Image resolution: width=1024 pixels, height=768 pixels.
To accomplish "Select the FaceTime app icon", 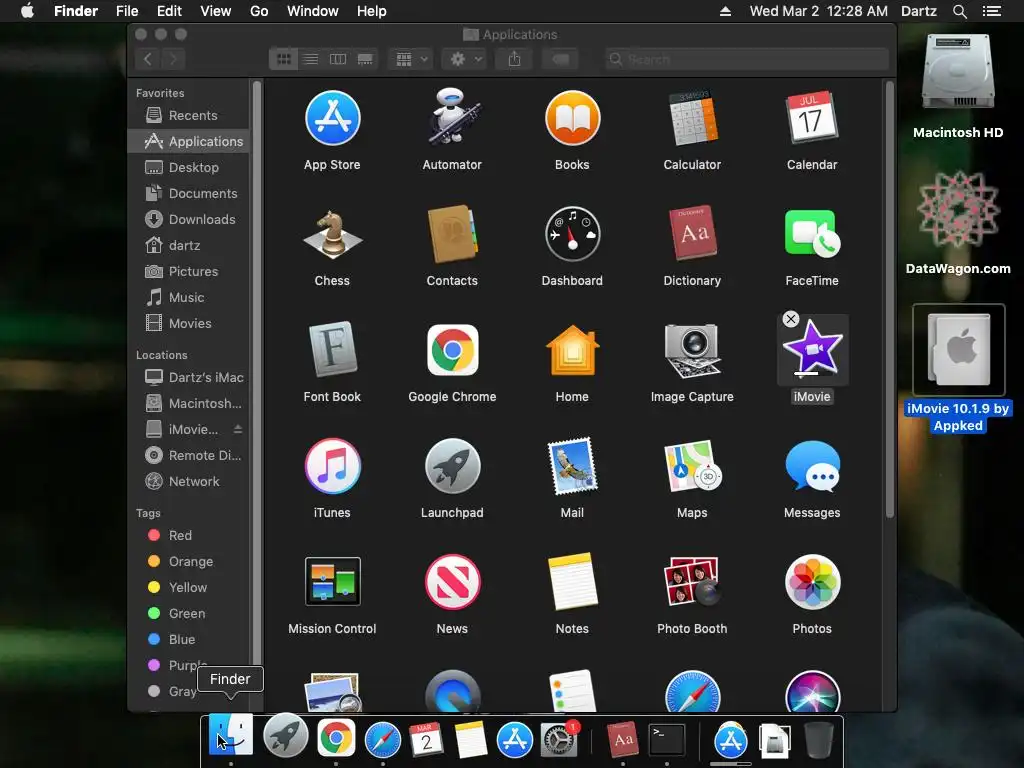I will point(812,234).
